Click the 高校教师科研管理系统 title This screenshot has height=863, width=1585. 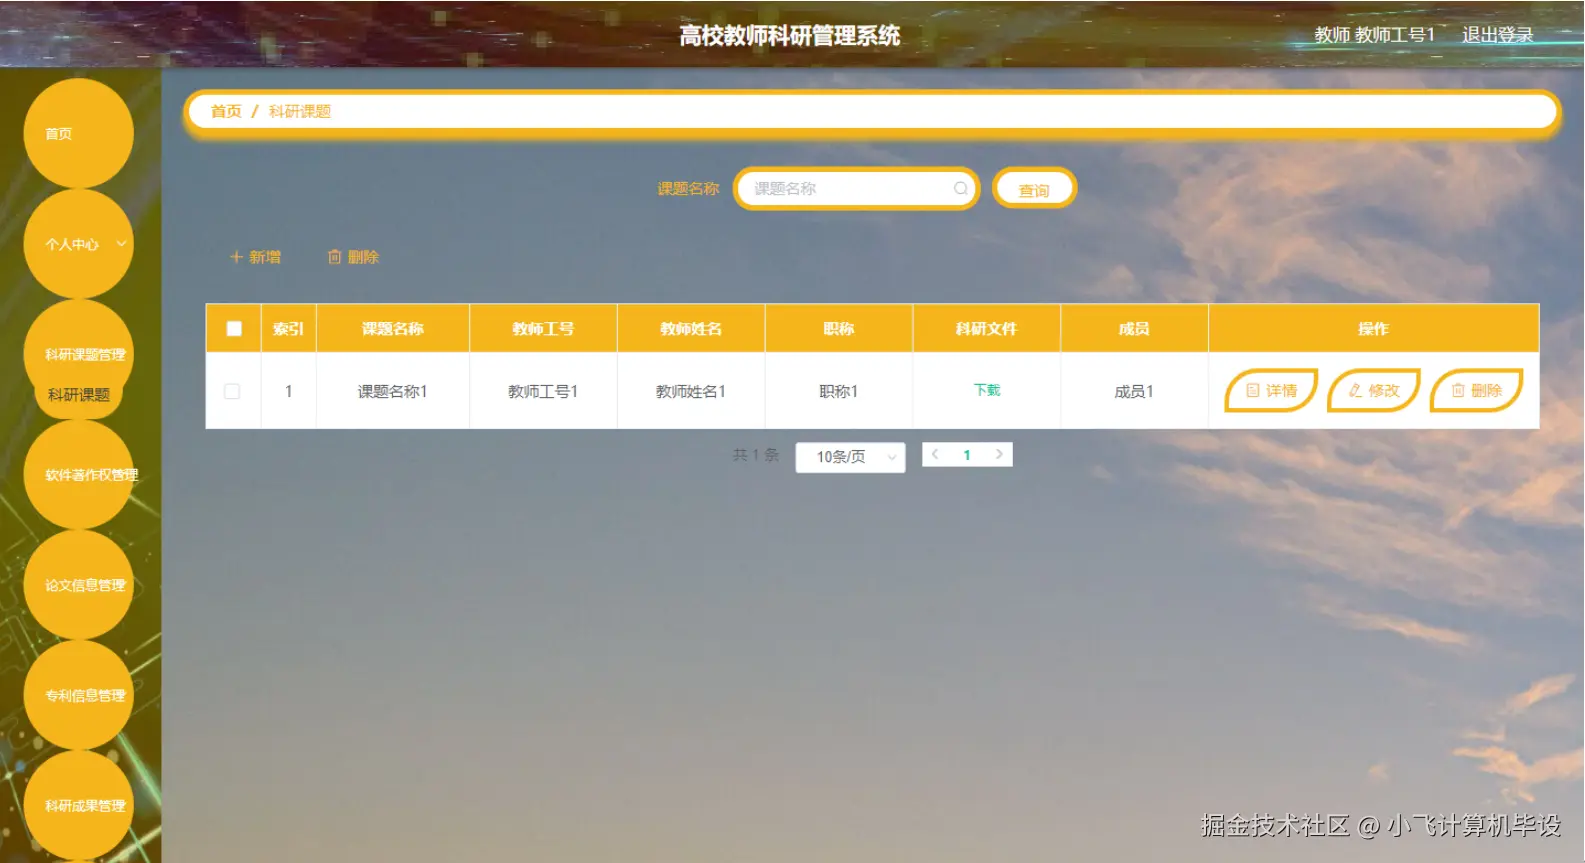coord(790,36)
